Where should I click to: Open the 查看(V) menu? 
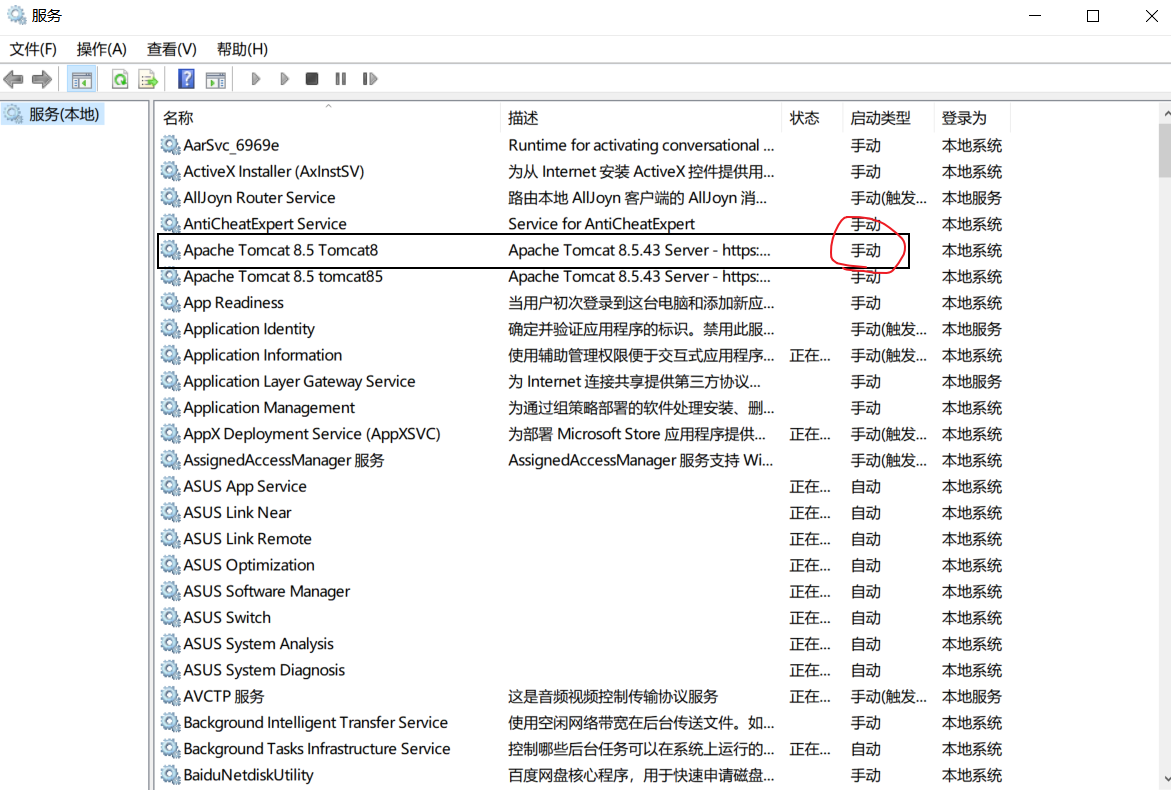172,49
